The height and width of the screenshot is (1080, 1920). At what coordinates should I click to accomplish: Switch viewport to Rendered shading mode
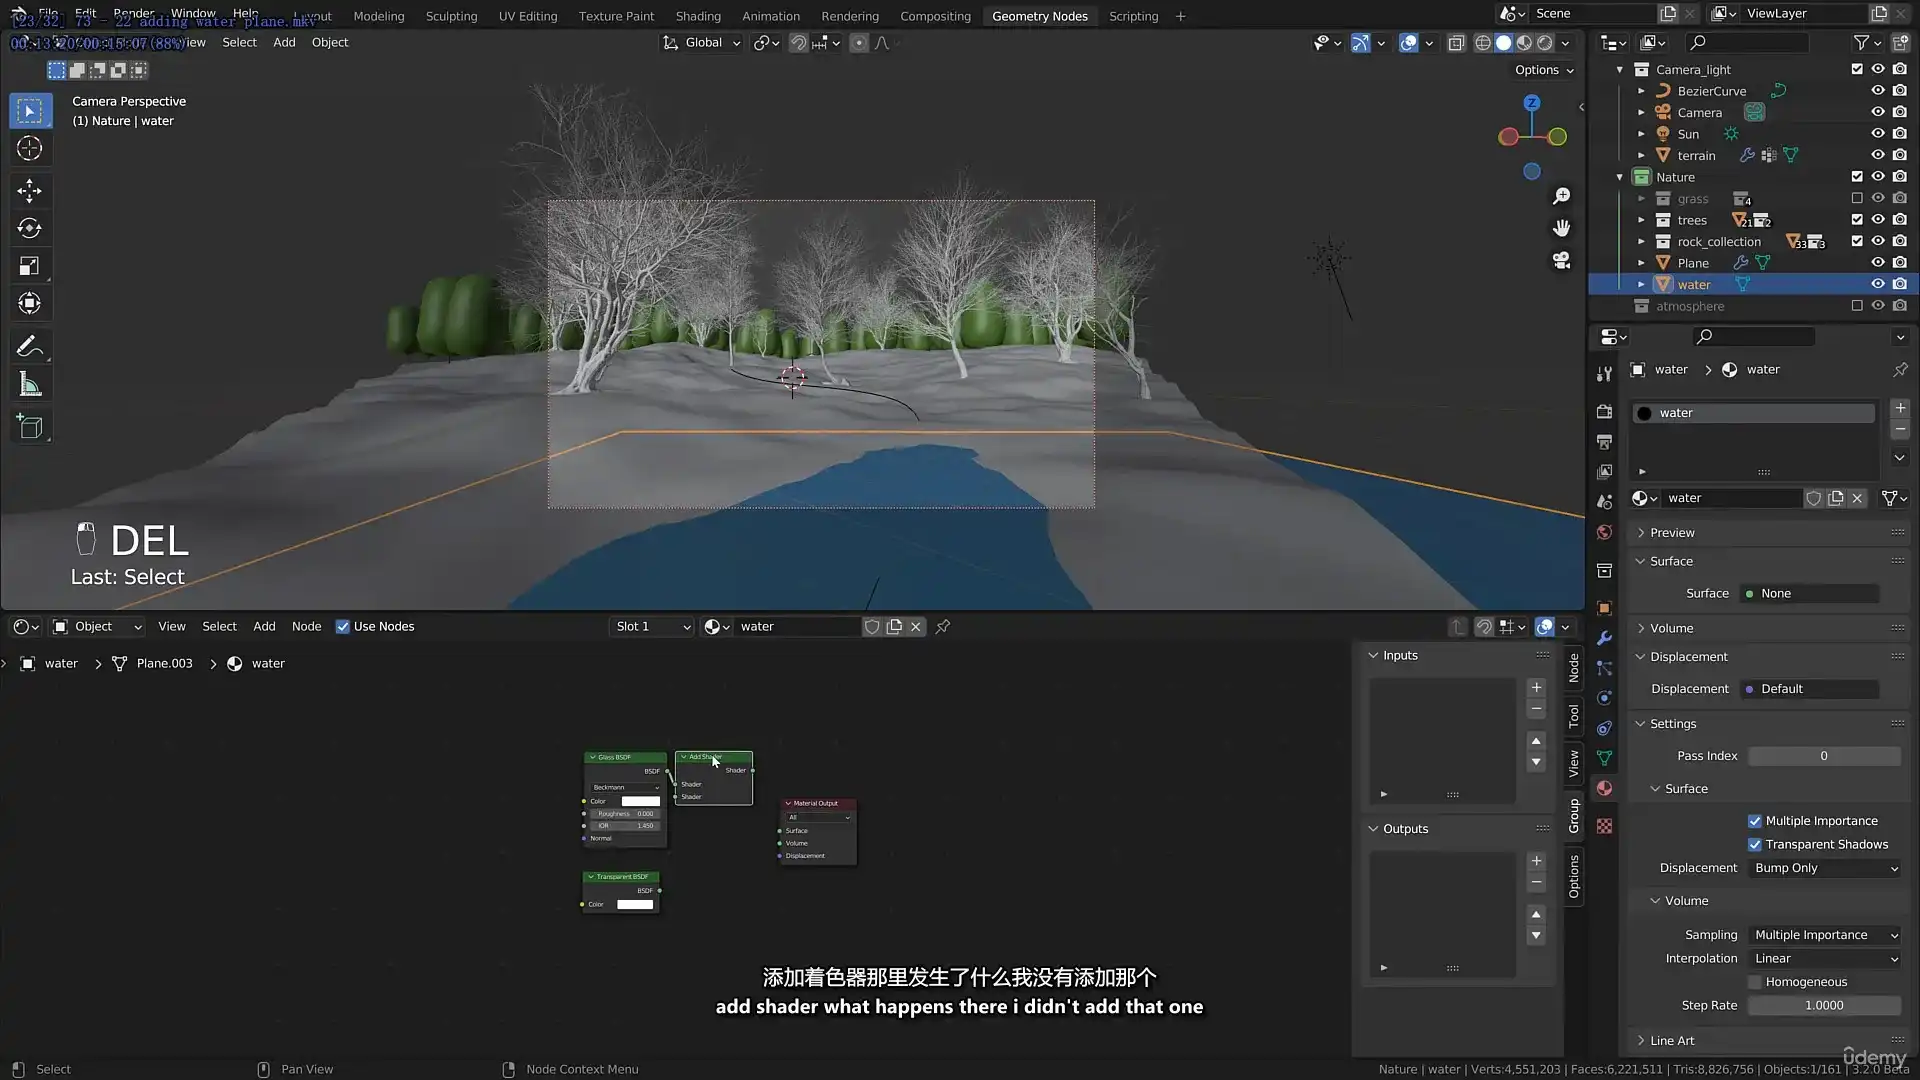point(1546,43)
